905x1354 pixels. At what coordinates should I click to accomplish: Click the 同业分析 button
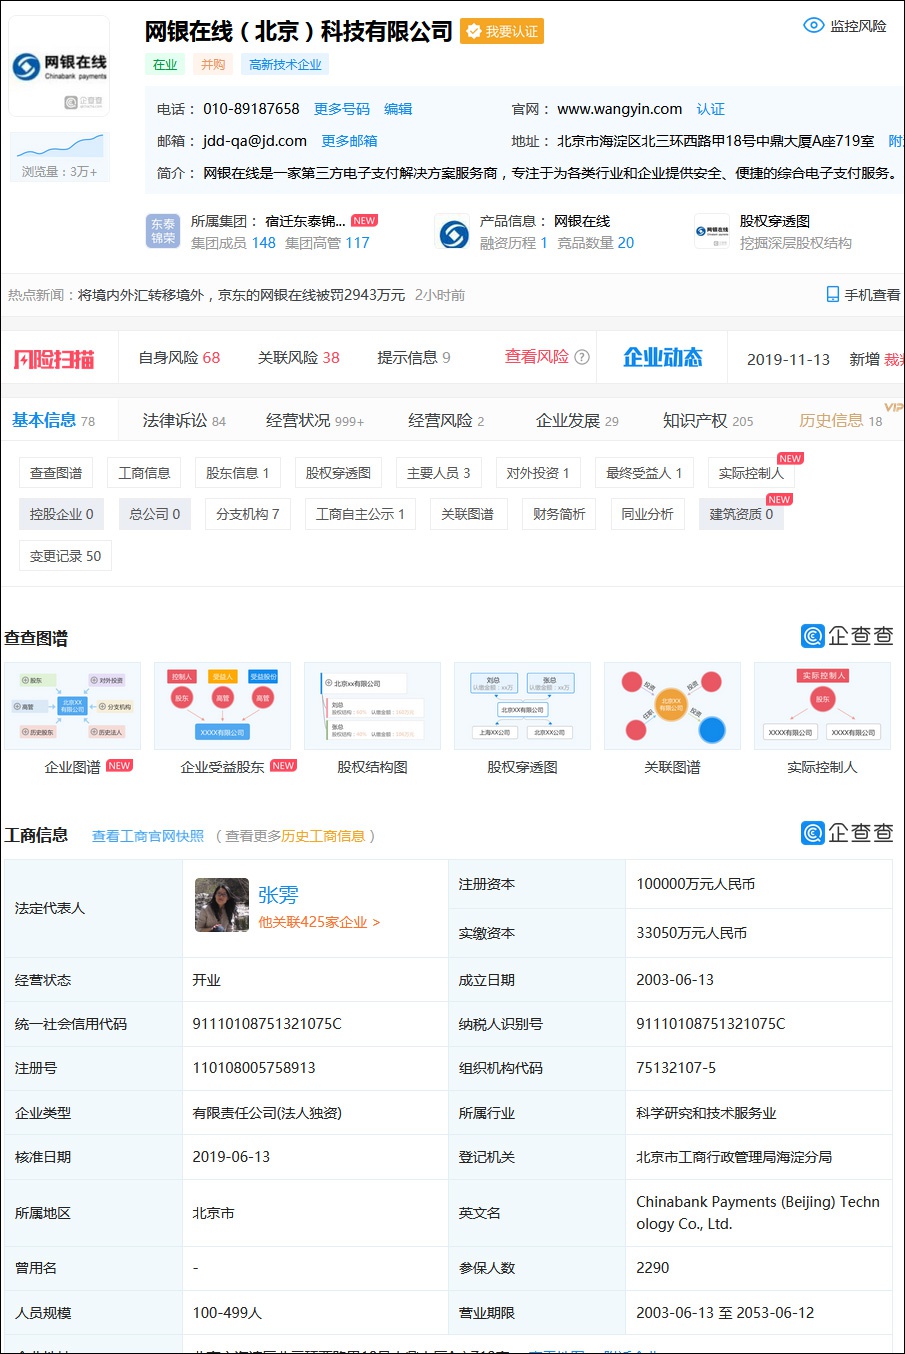tap(647, 514)
